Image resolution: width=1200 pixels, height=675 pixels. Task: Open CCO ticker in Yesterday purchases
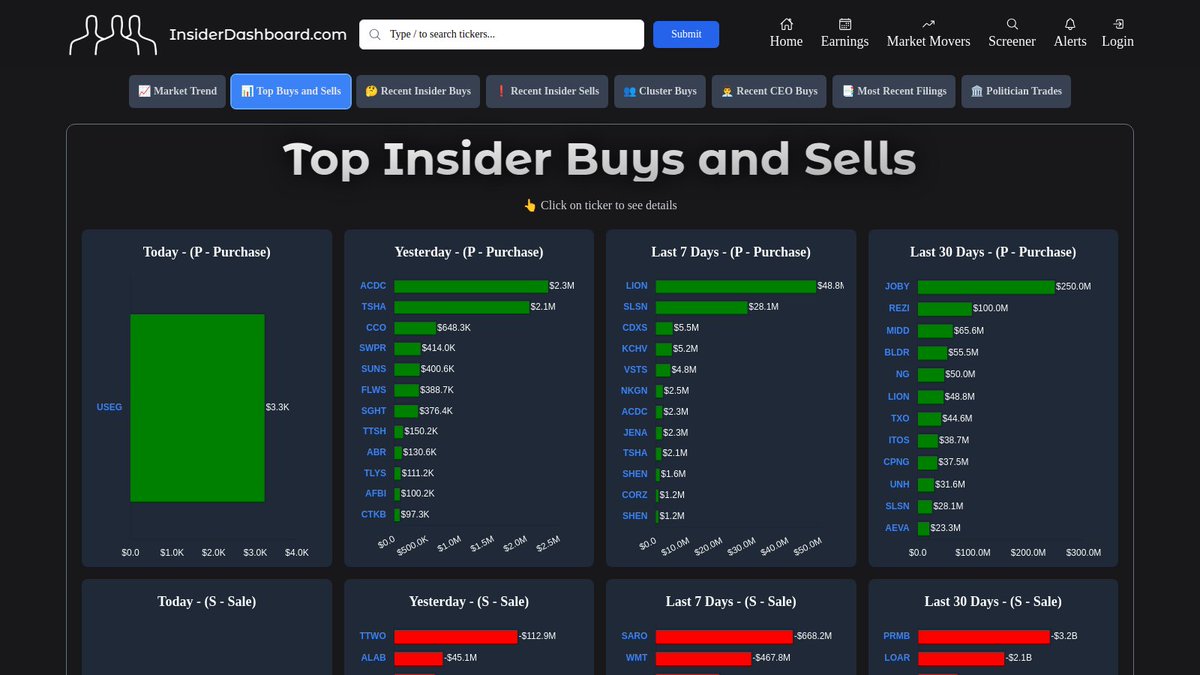[x=376, y=327]
